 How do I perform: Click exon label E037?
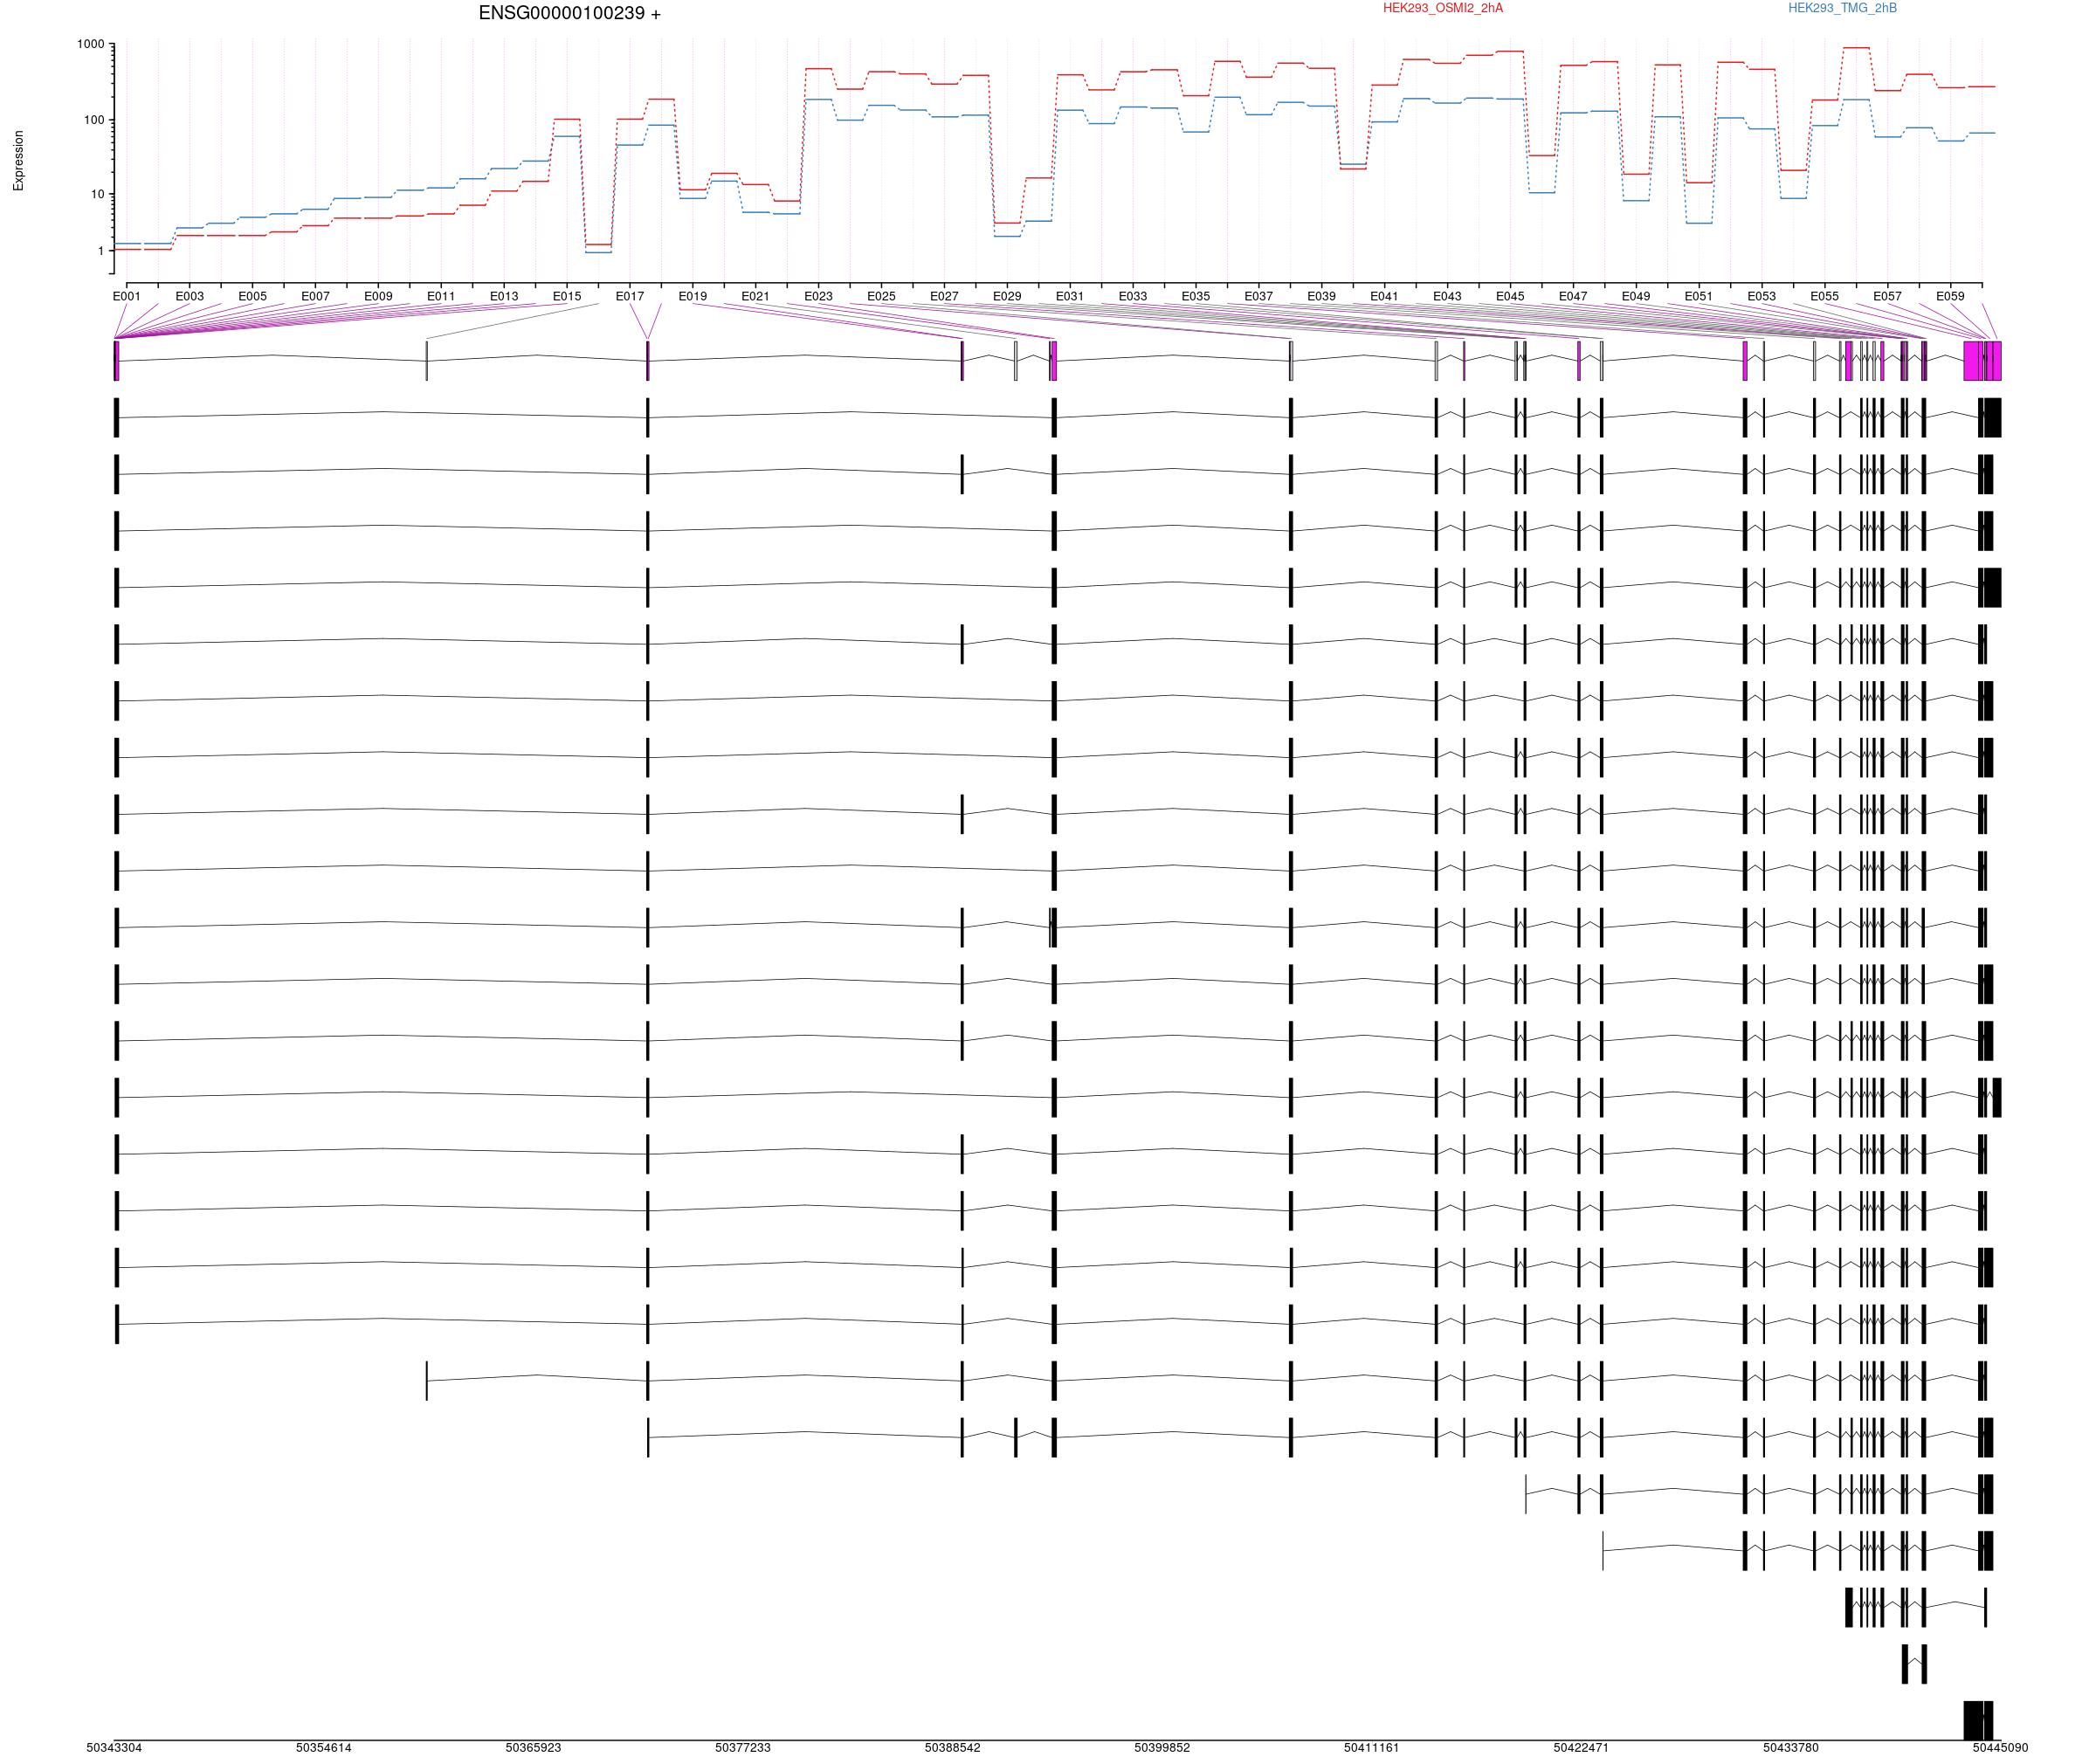coord(1259,296)
